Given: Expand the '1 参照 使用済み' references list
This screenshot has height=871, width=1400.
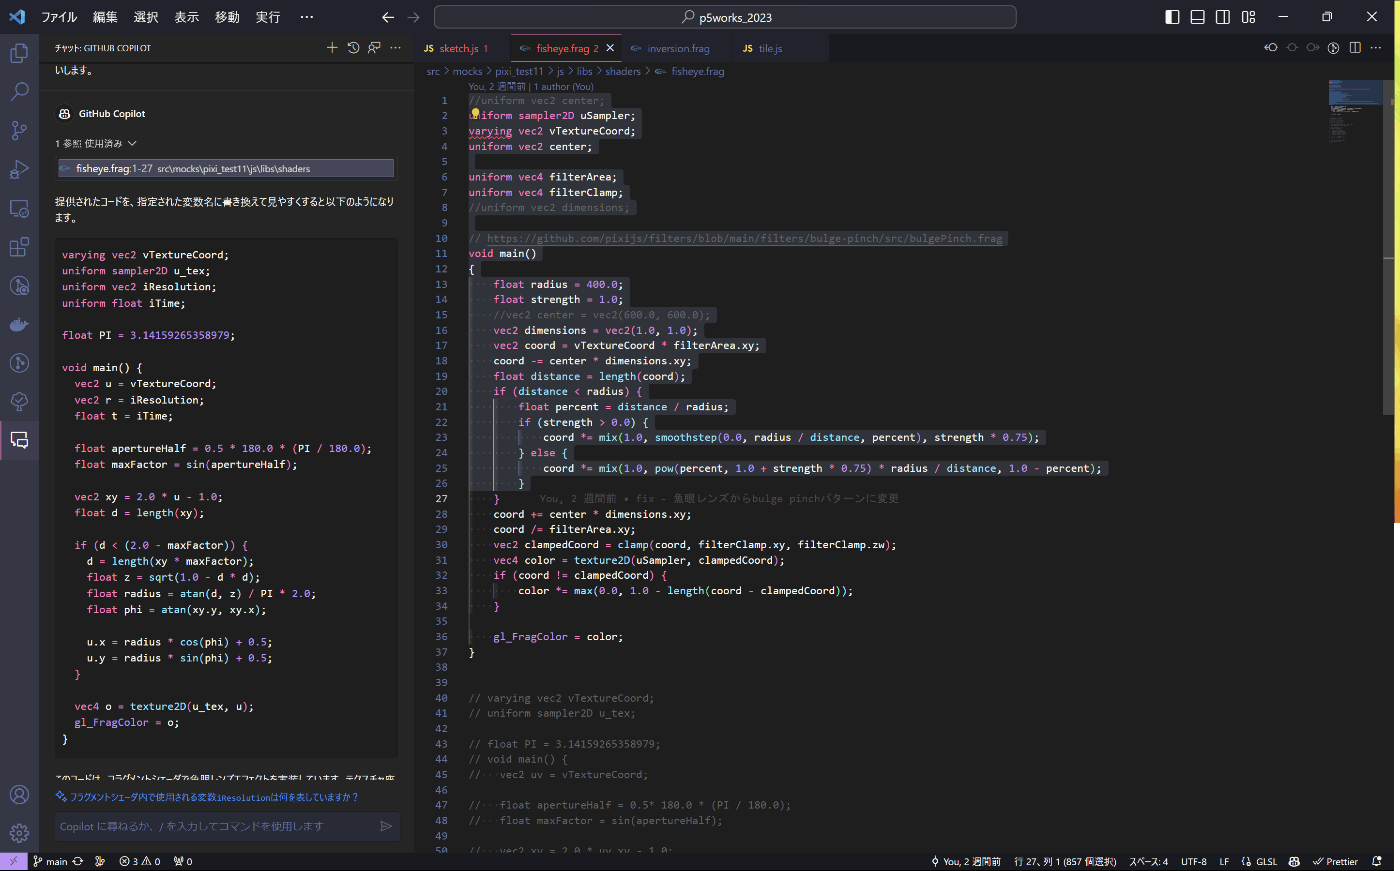Looking at the screenshot, I should [96, 143].
